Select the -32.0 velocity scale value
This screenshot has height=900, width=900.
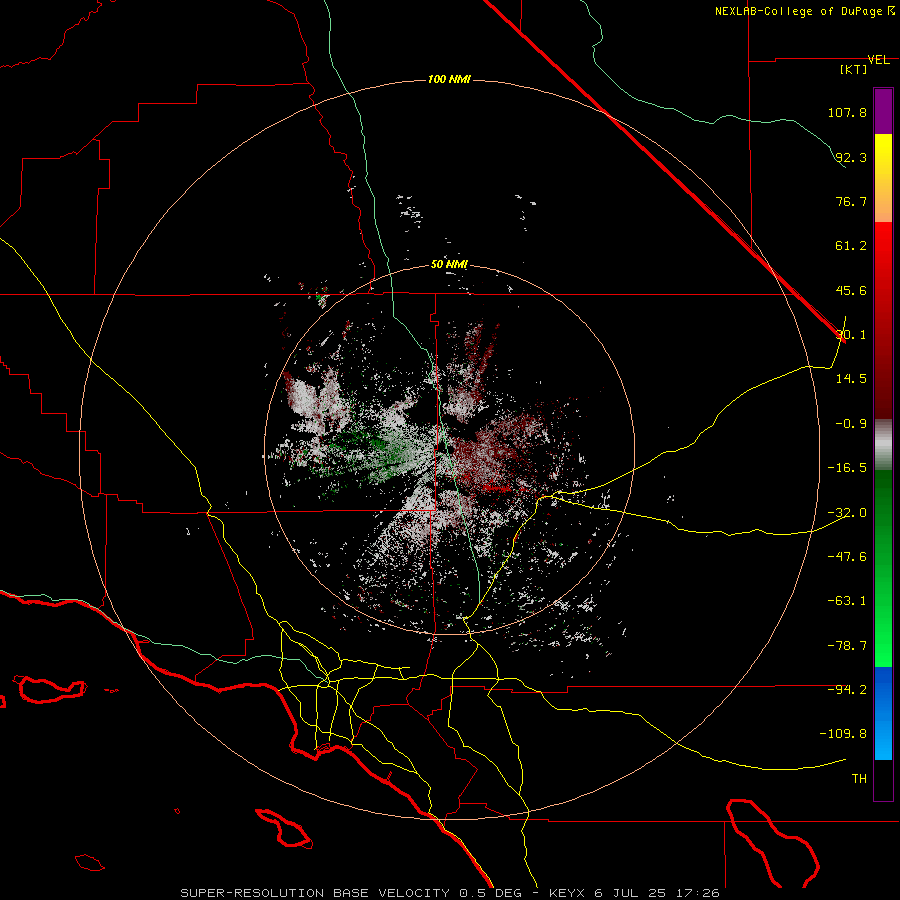pos(847,513)
